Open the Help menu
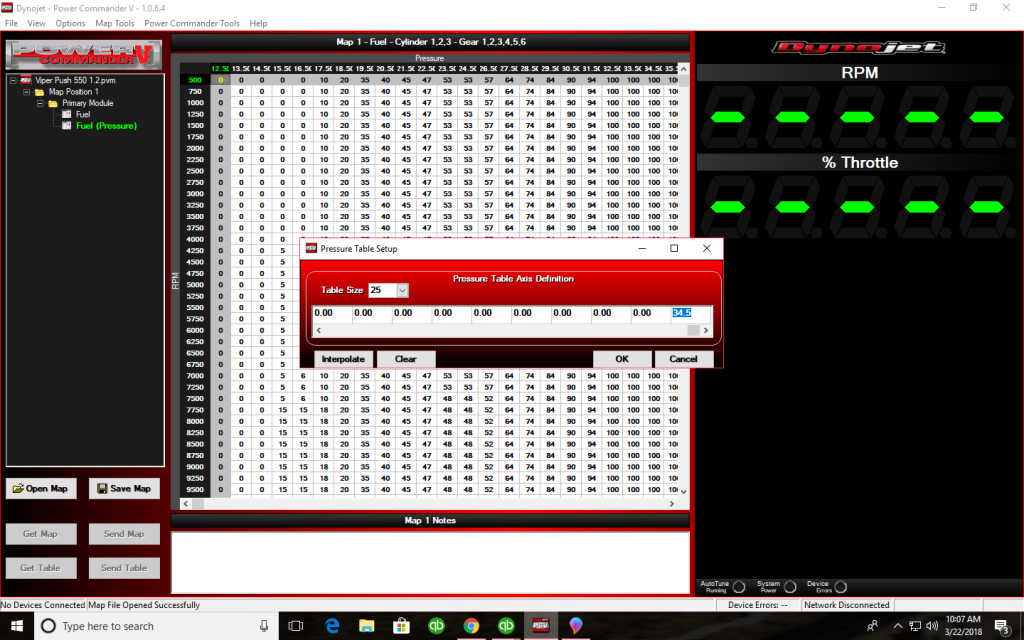Viewport: 1024px width, 640px height. pos(258,23)
